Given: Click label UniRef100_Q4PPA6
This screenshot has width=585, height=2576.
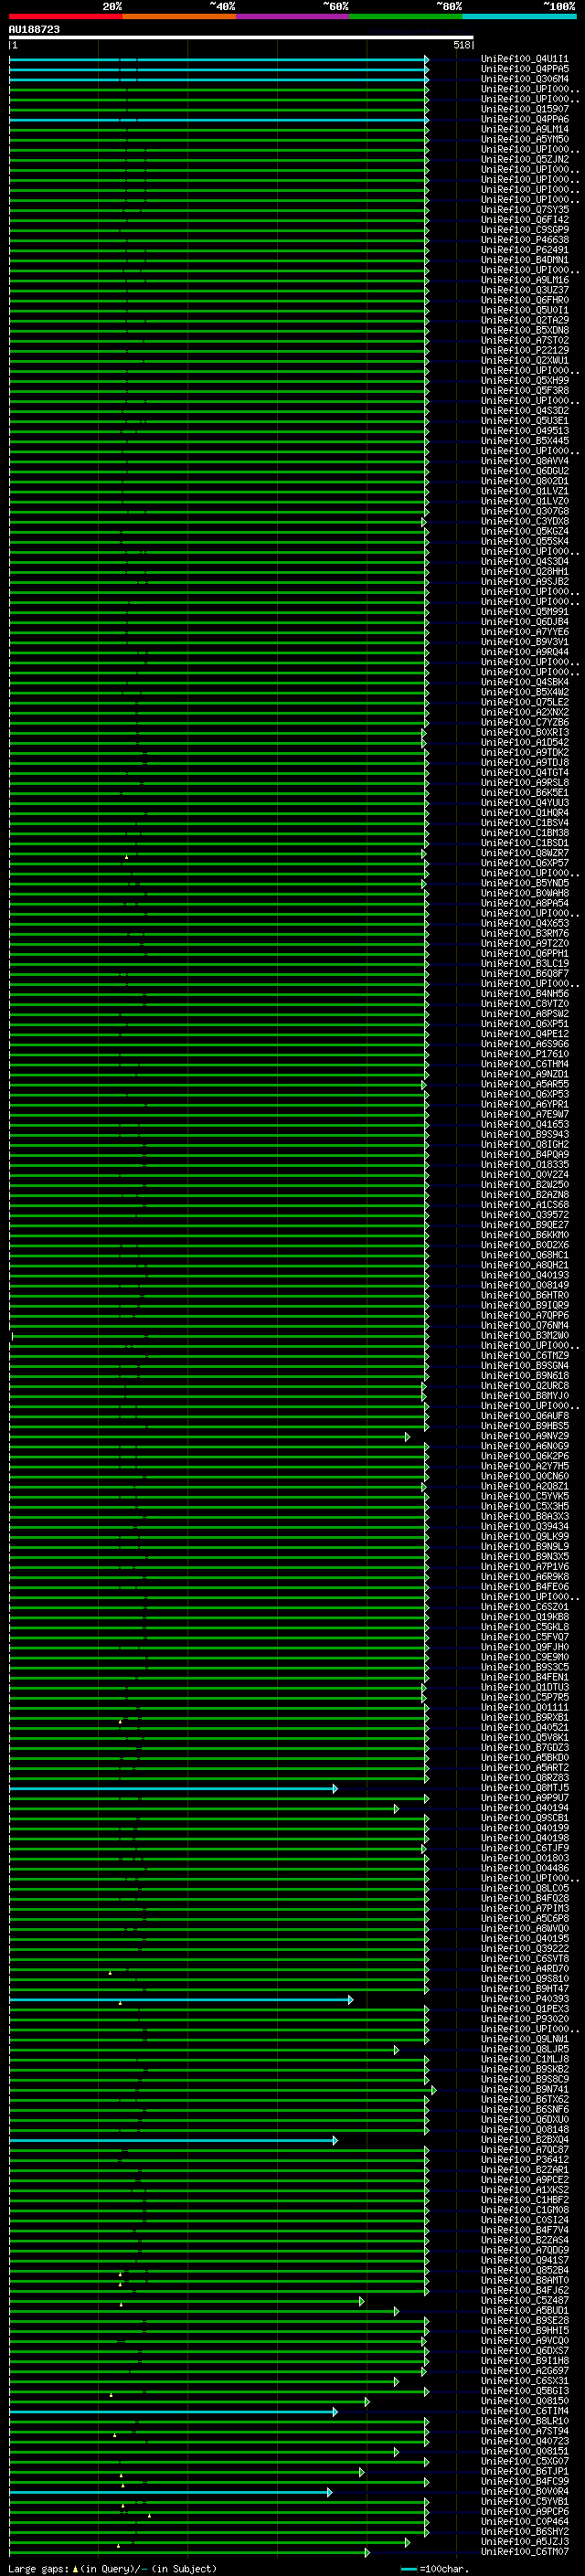Looking at the screenshot, I should click(524, 119).
